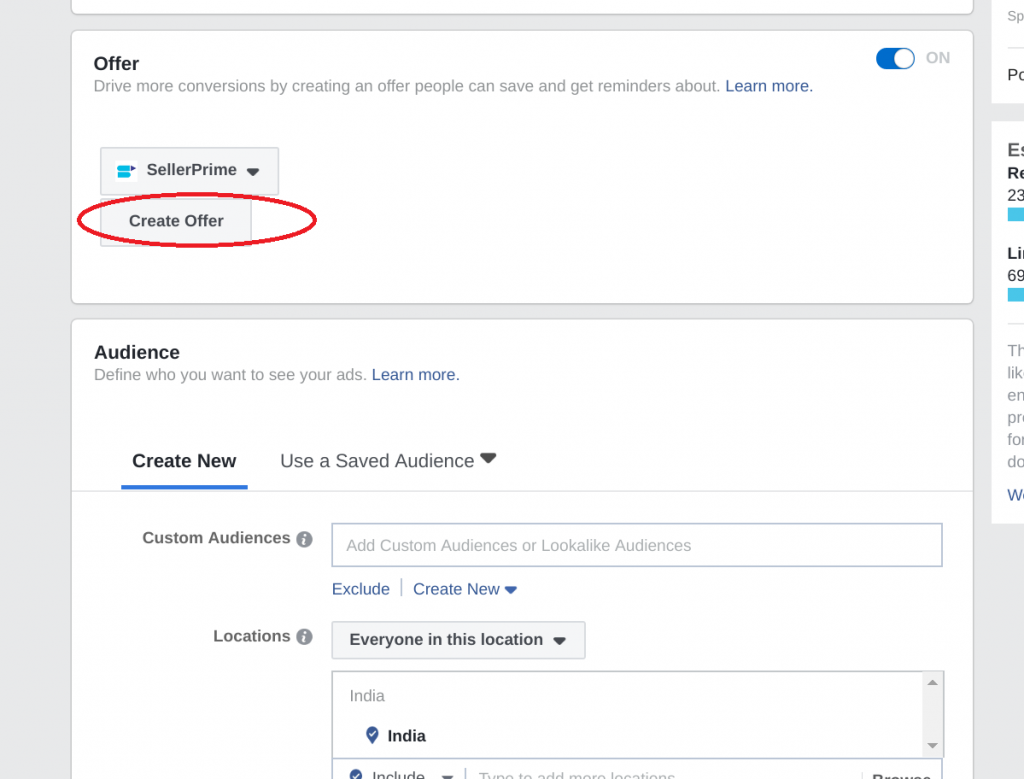The image size is (1024, 779).
Task: Turn off the Offer toggle
Action: (895, 58)
